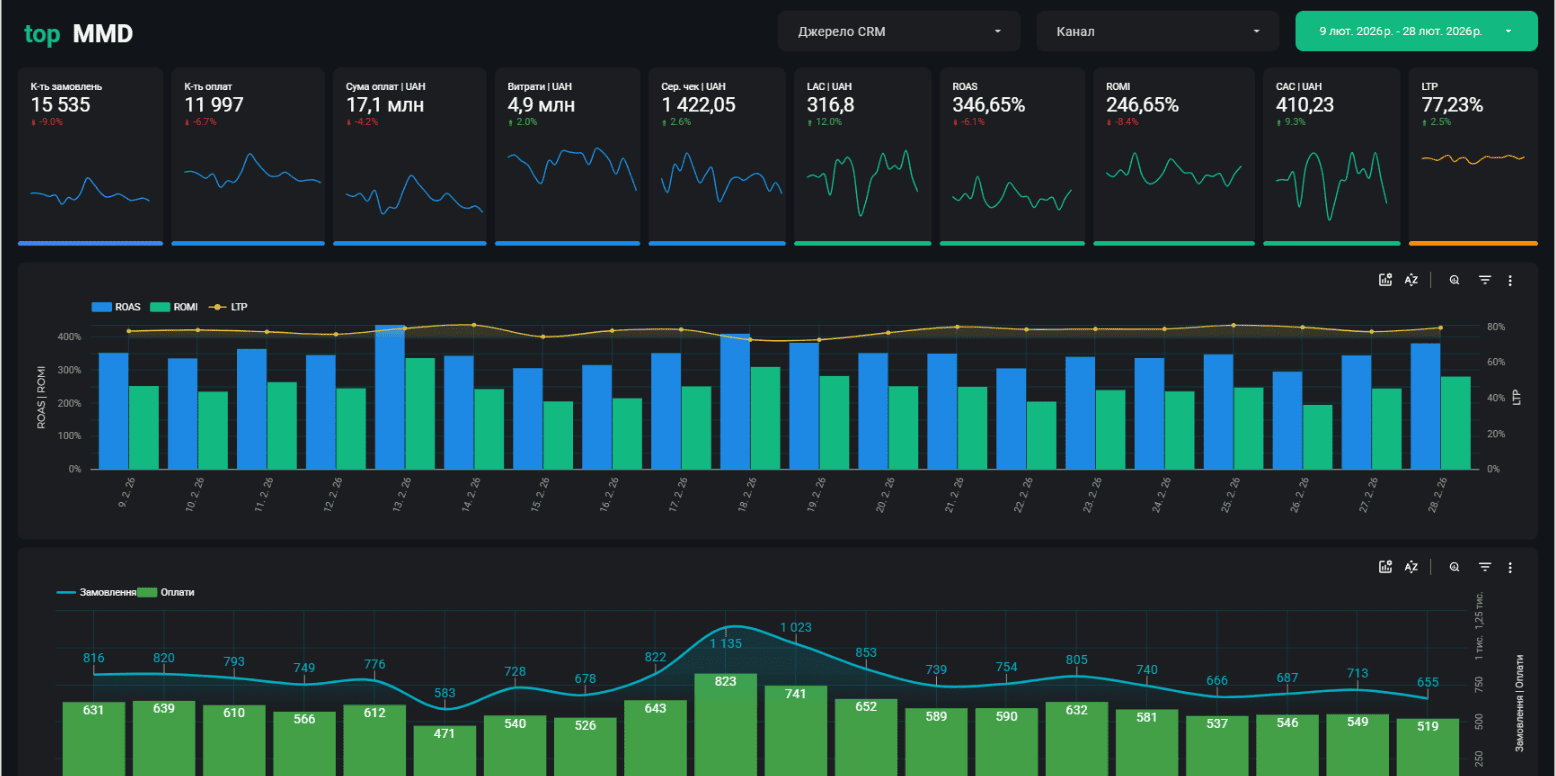Open the filter icon on the ROAS chart
This screenshot has width=1556, height=776.
[1485, 280]
